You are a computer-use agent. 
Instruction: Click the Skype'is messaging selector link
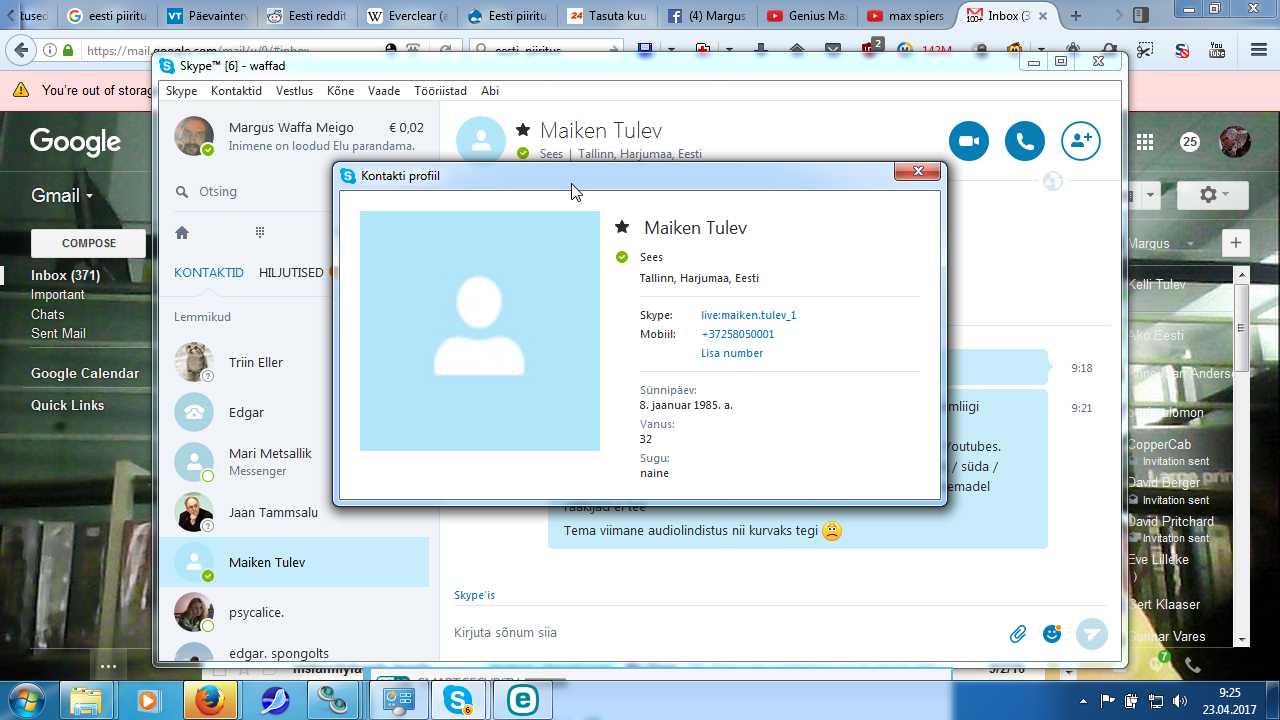pyautogui.click(x=475, y=595)
